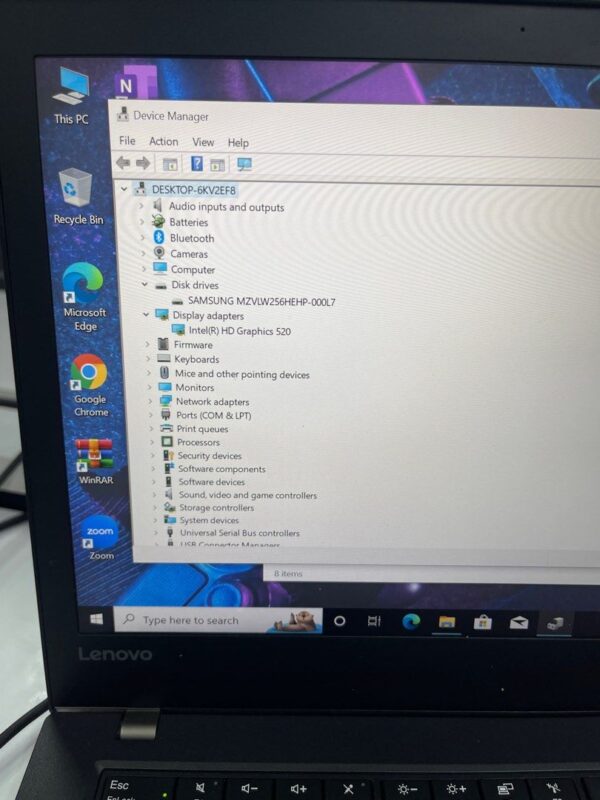Select the Processors icon

point(167,442)
